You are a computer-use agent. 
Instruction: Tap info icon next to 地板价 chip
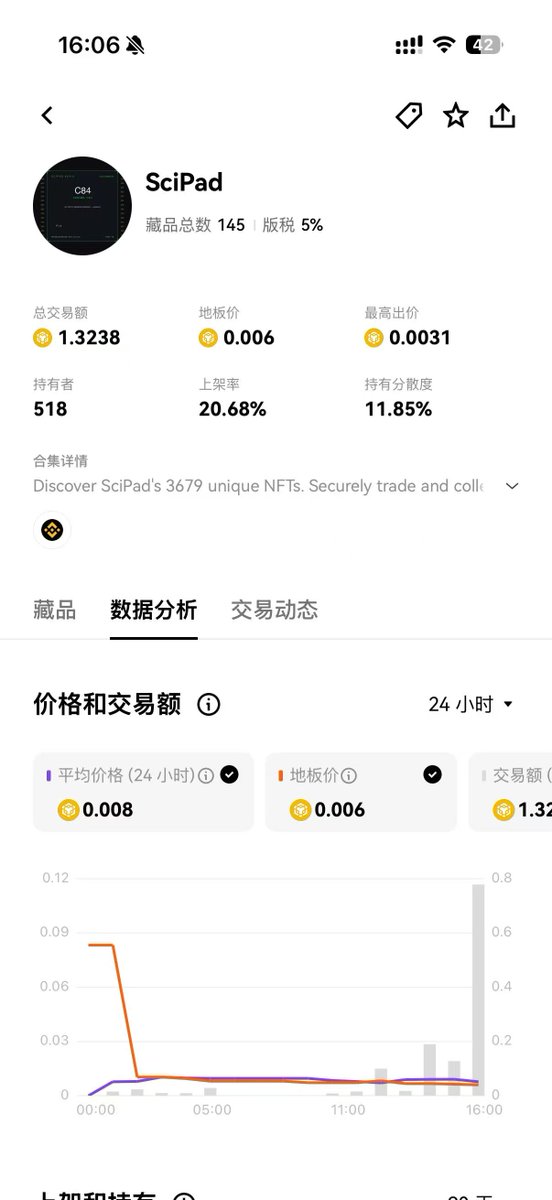[x=349, y=775]
